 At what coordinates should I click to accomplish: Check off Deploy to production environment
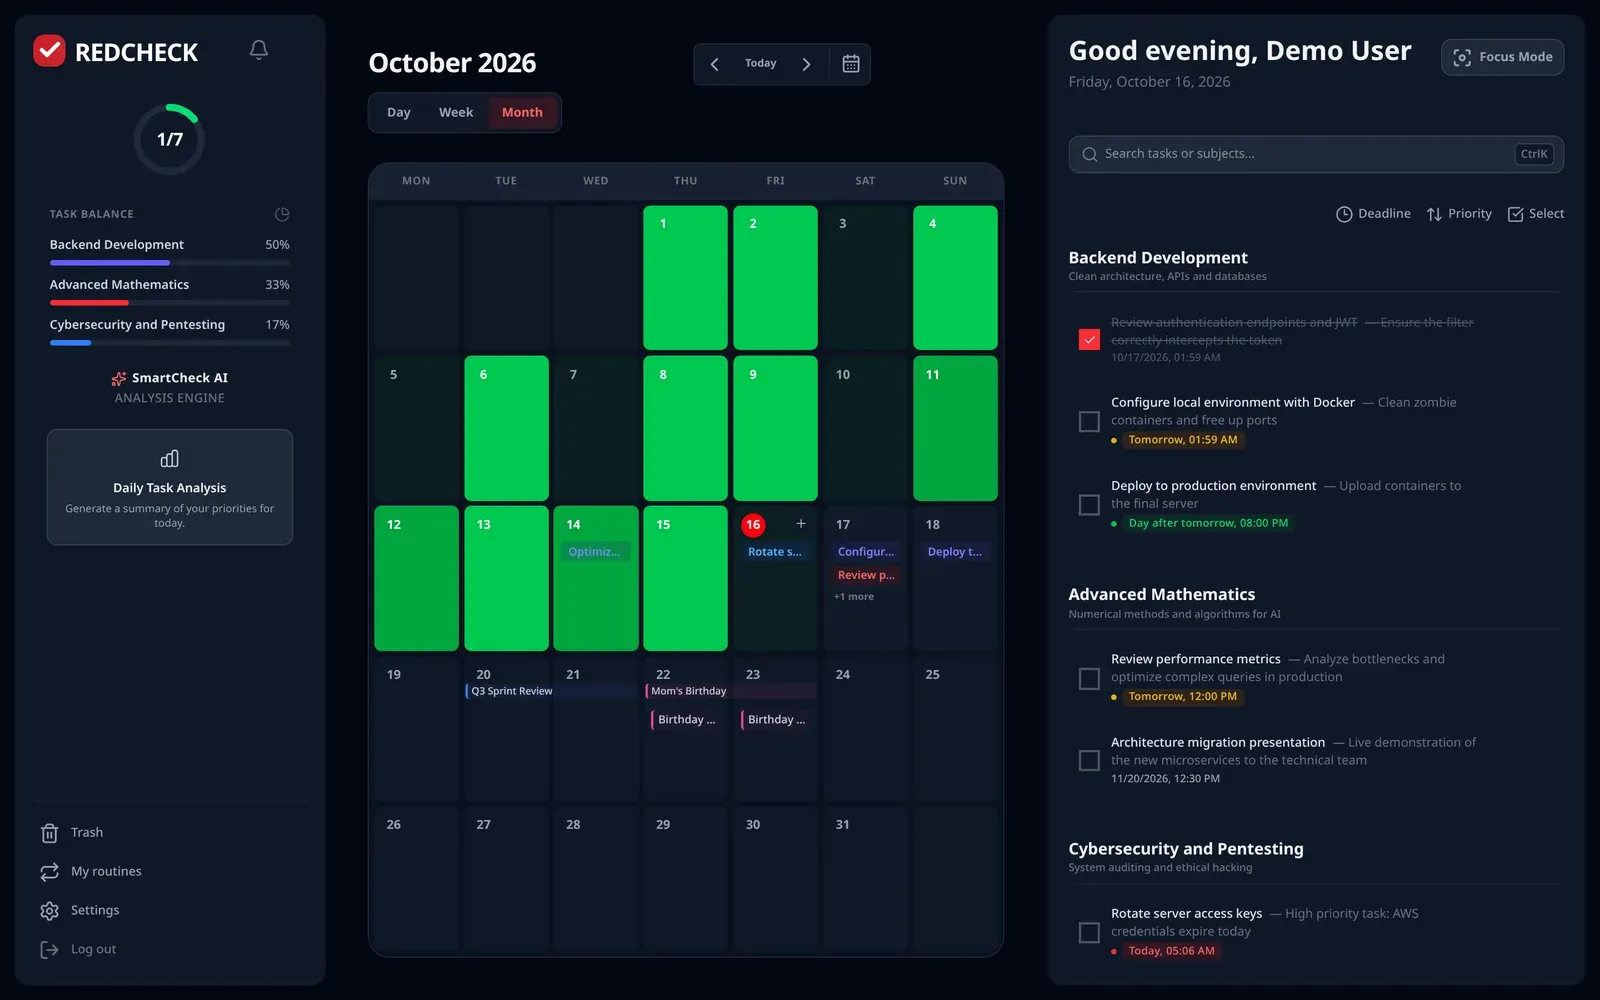[x=1089, y=505]
